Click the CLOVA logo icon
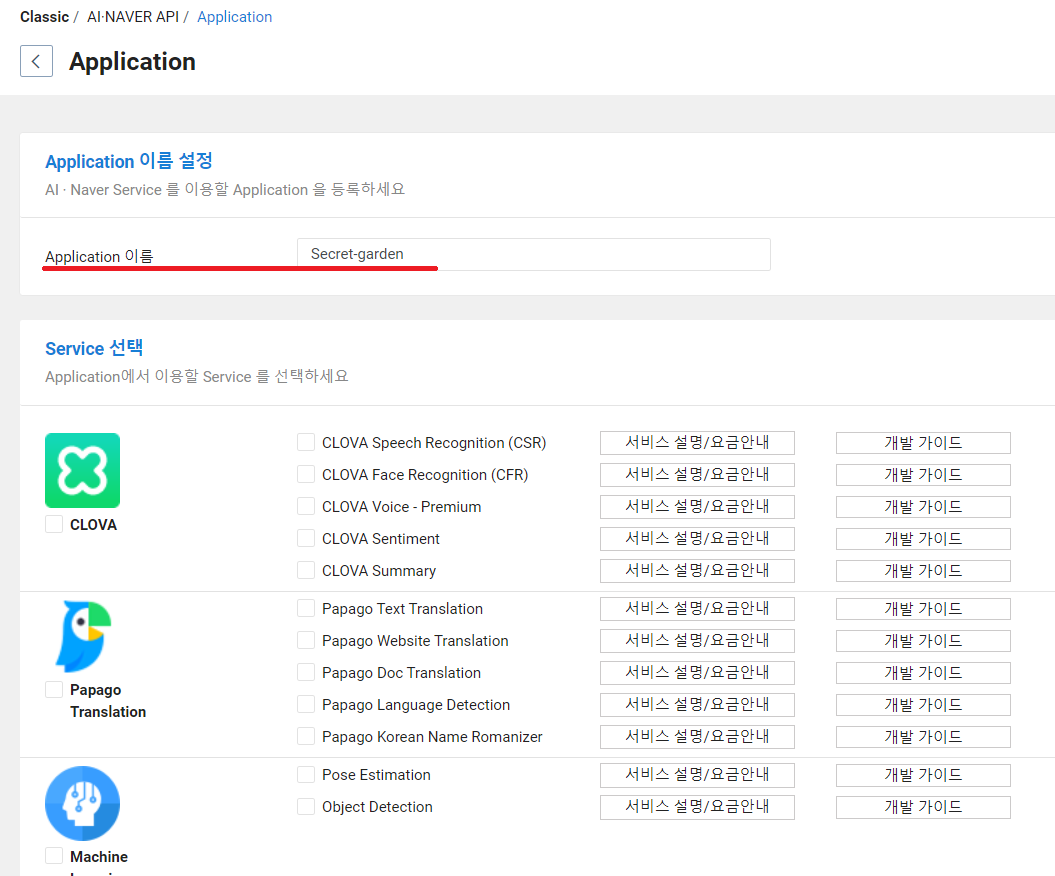 pos(82,470)
